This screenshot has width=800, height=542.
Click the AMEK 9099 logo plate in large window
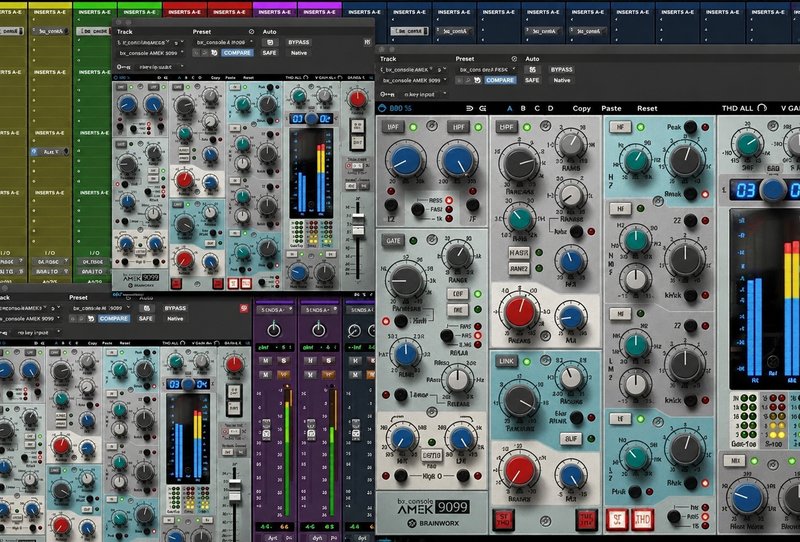(x=433, y=507)
